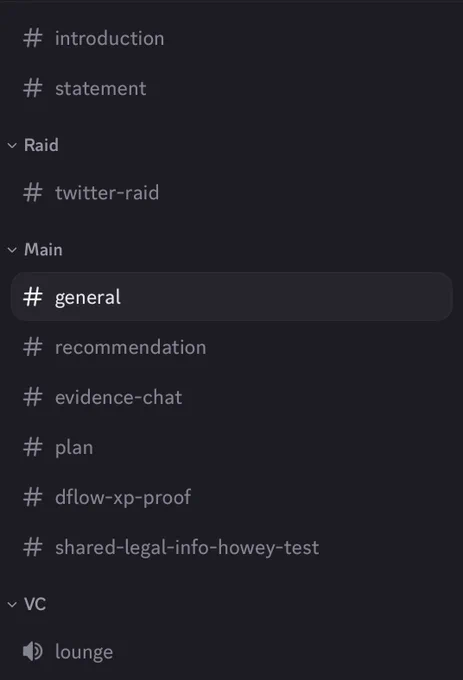The image size is (463, 680).
Task: Click the hash icon next to recommendation
Action: (33, 347)
